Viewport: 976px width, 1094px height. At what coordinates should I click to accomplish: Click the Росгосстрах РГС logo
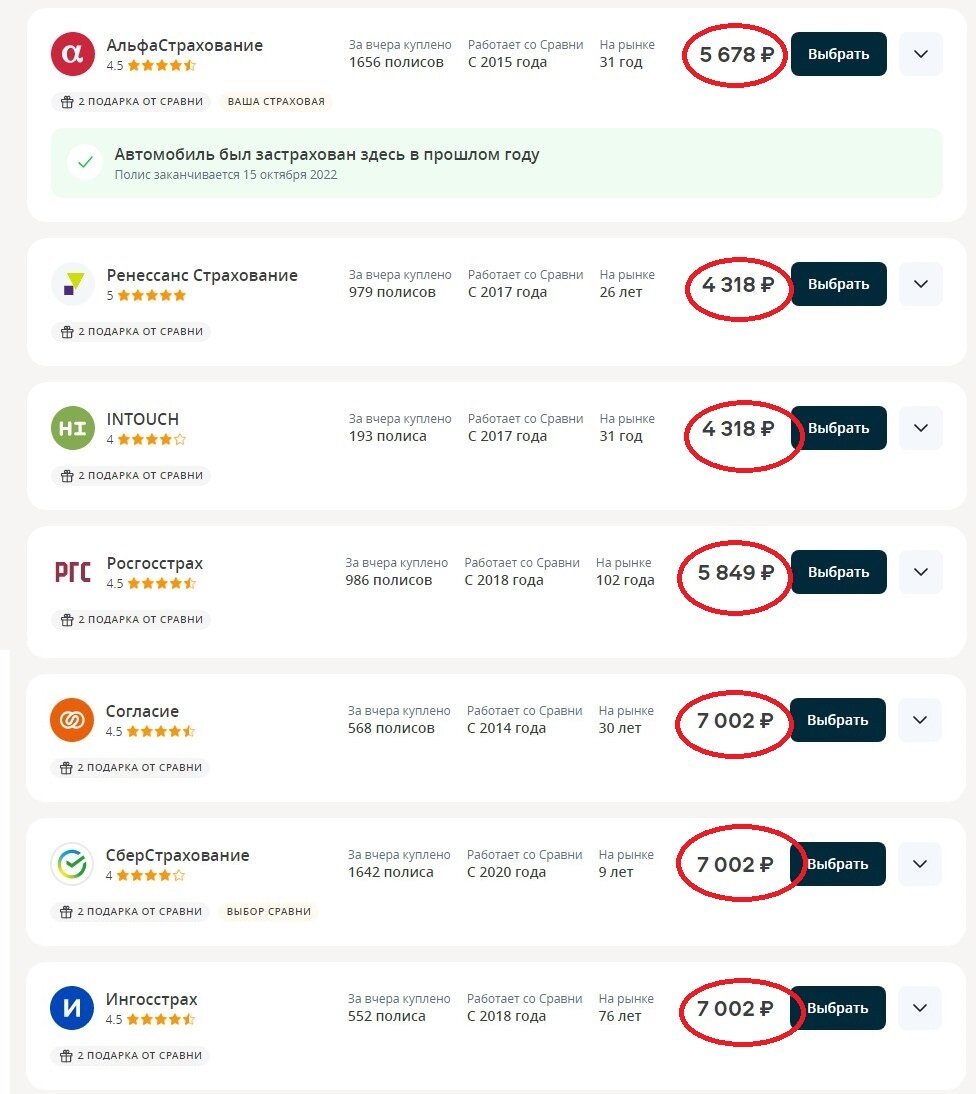click(x=72, y=572)
